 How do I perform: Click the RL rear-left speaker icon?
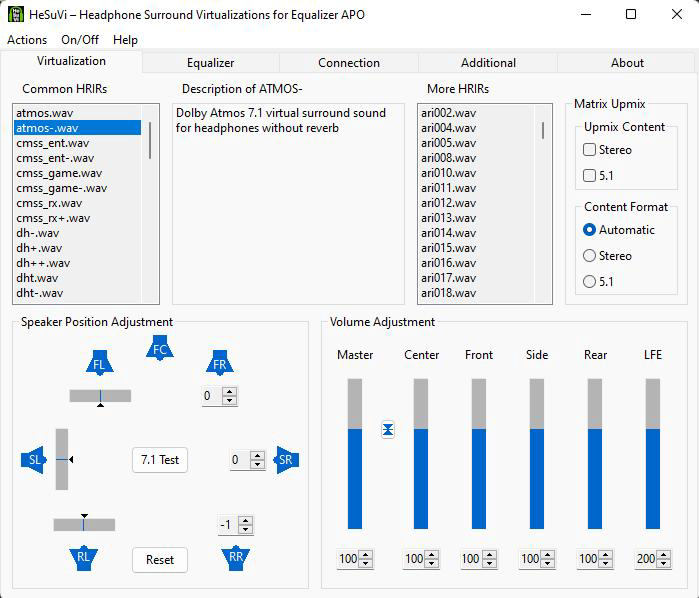pos(83,558)
